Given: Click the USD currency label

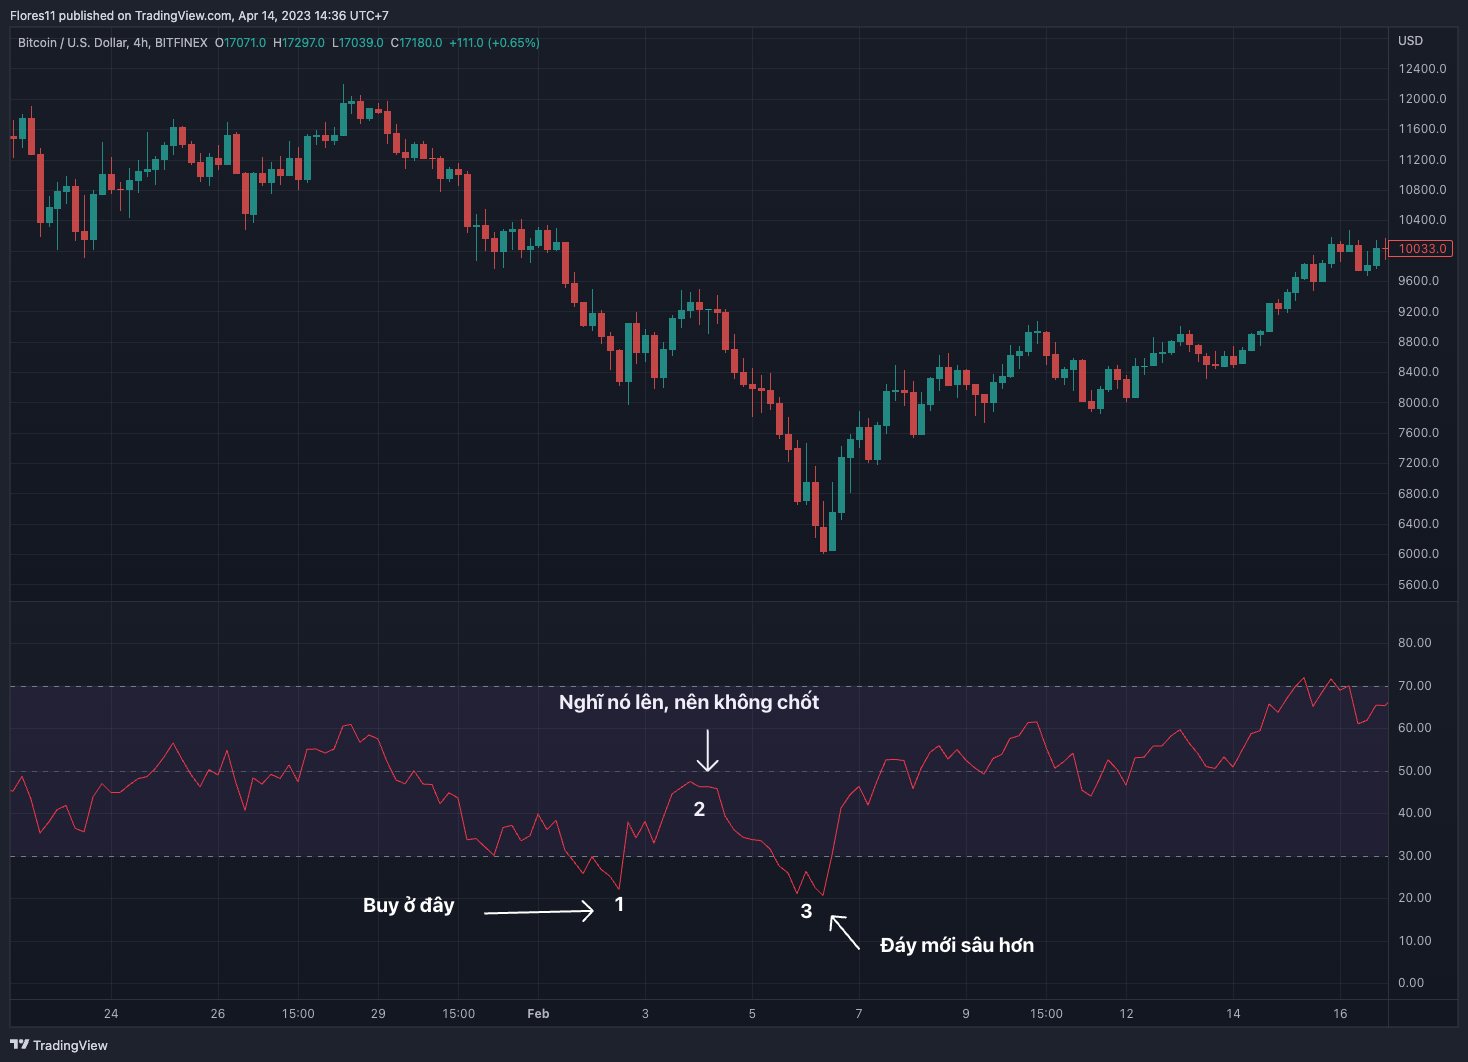Looking at the screenshot, I should pos(1410,41).
